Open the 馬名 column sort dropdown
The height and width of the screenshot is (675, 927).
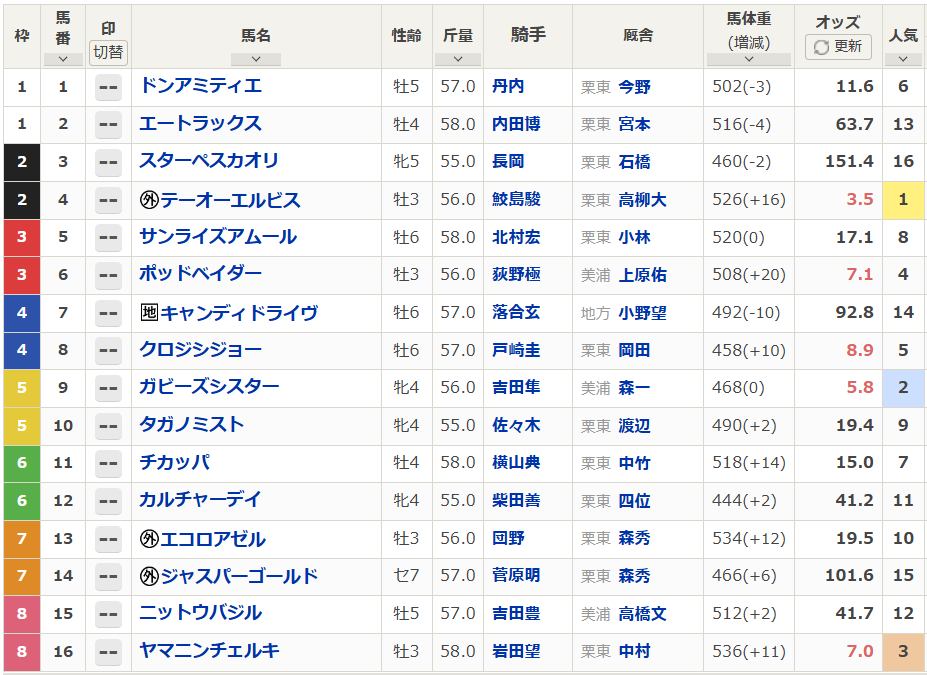(x=256, y=59)
